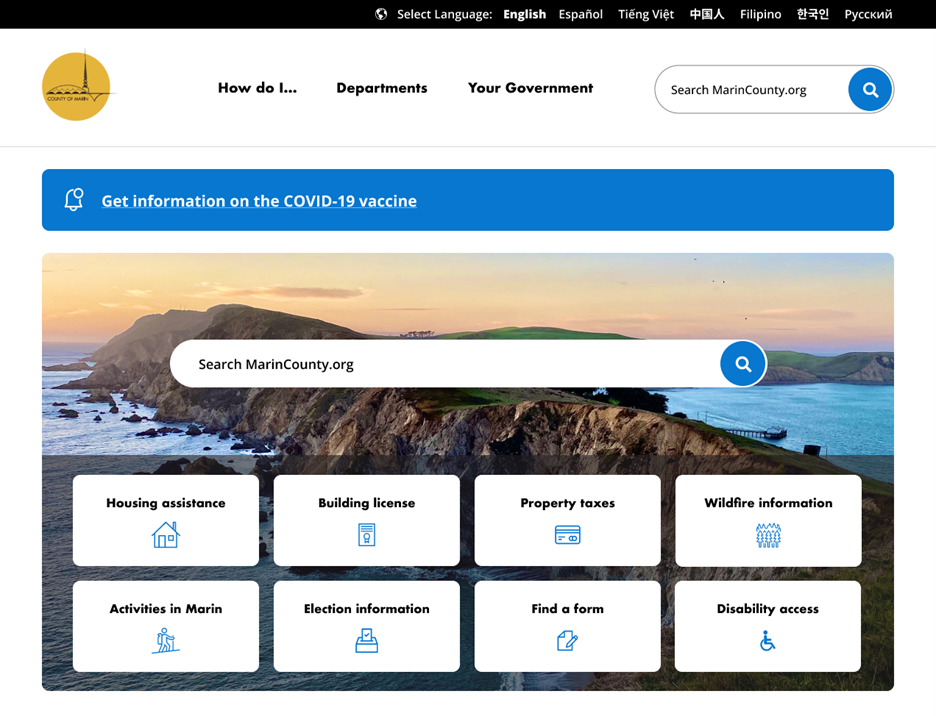Switch language to 한국인
The height and width of the screenshot is (716, 936).
(x=812, y=14)
